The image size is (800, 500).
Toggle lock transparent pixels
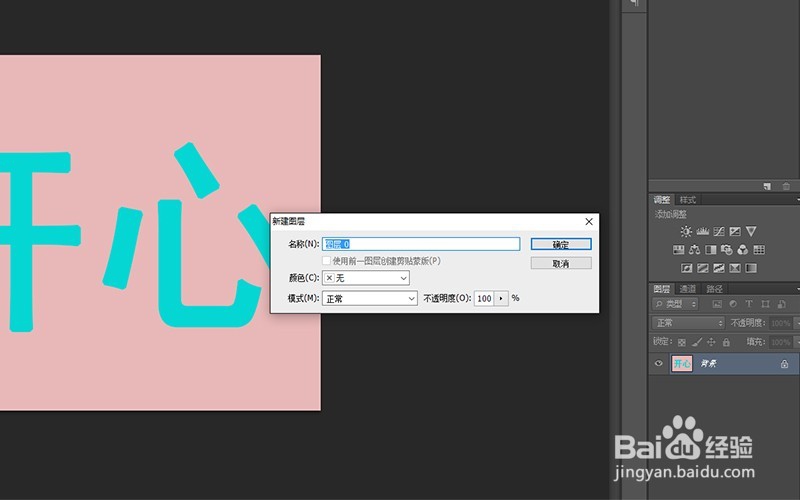point(682,342)
